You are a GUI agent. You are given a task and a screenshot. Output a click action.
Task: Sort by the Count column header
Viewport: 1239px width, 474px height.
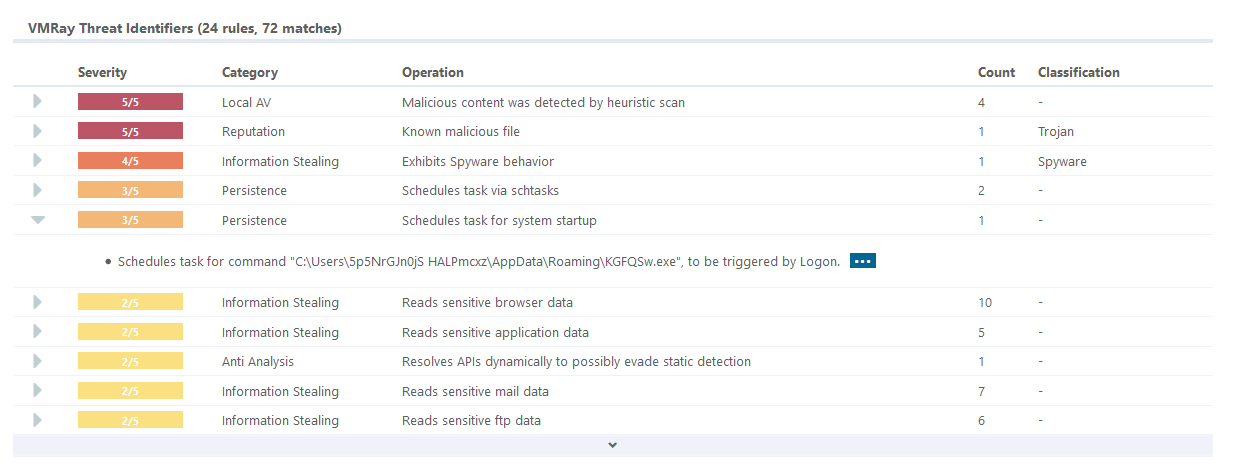click(x=996, y=72)
